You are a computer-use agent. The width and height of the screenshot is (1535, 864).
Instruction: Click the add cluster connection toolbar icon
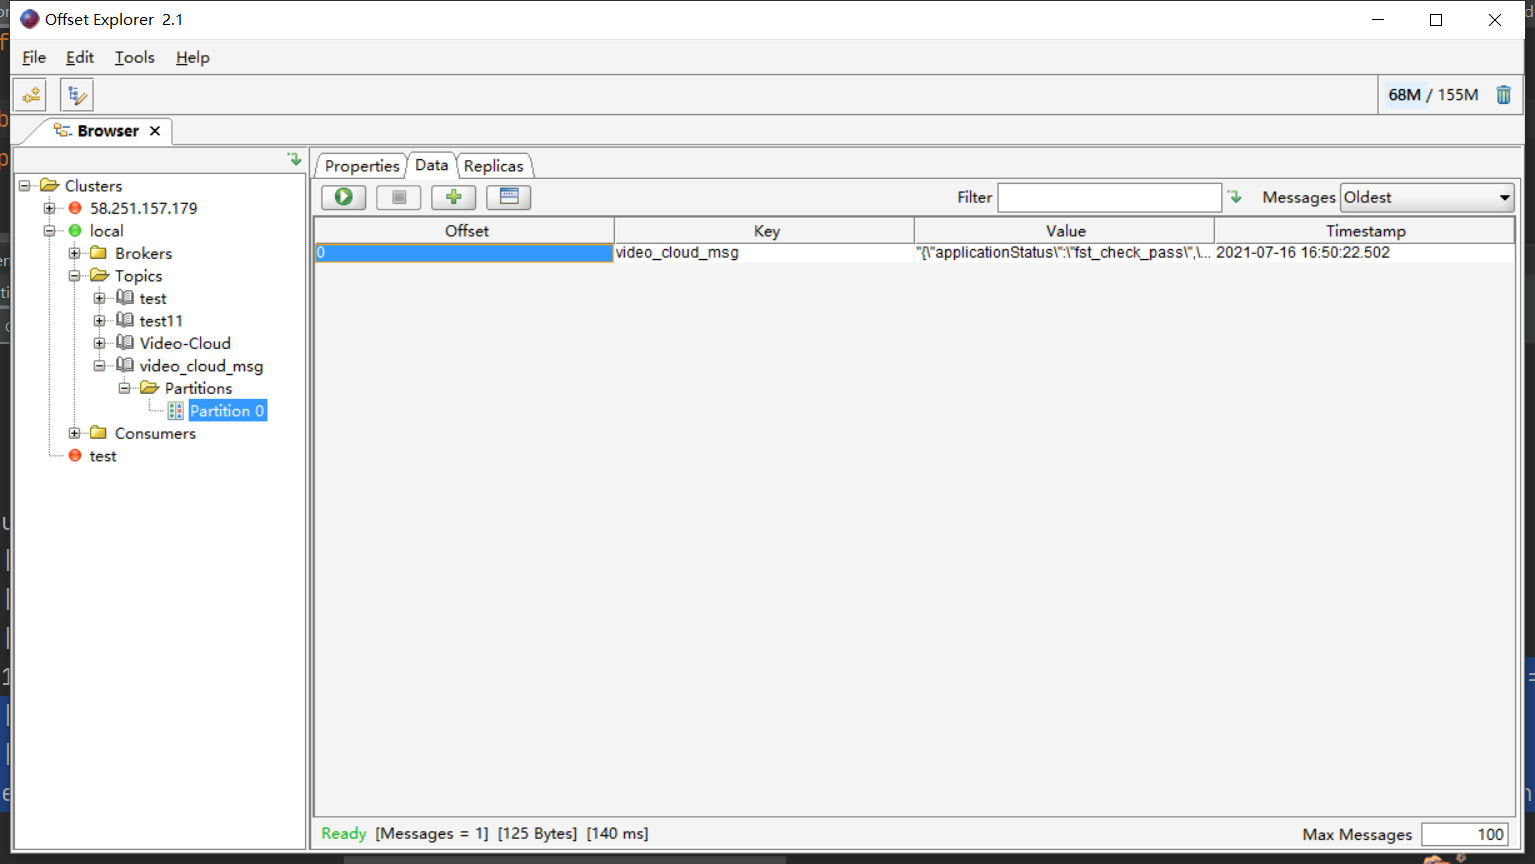[31, 95]
